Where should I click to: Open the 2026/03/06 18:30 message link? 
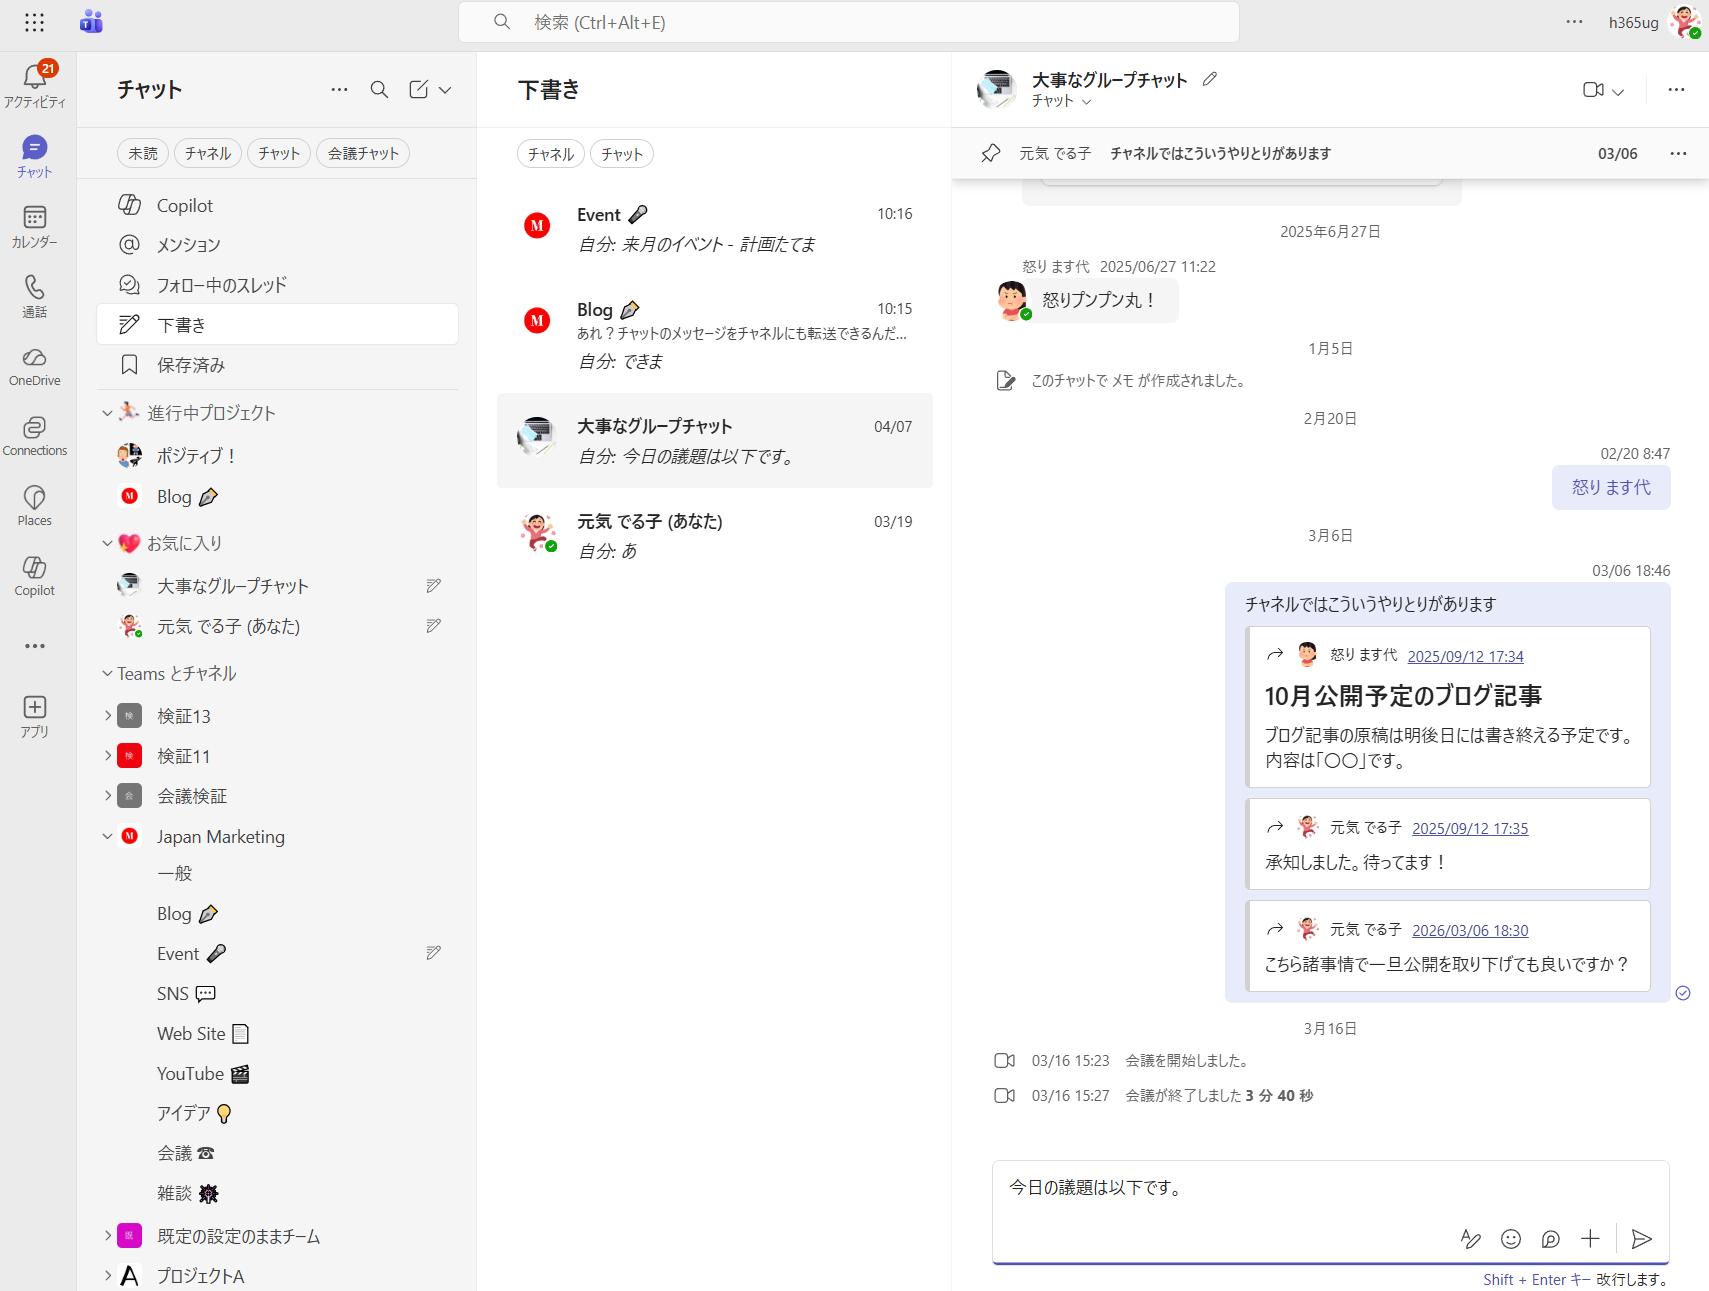(1470, 930)
